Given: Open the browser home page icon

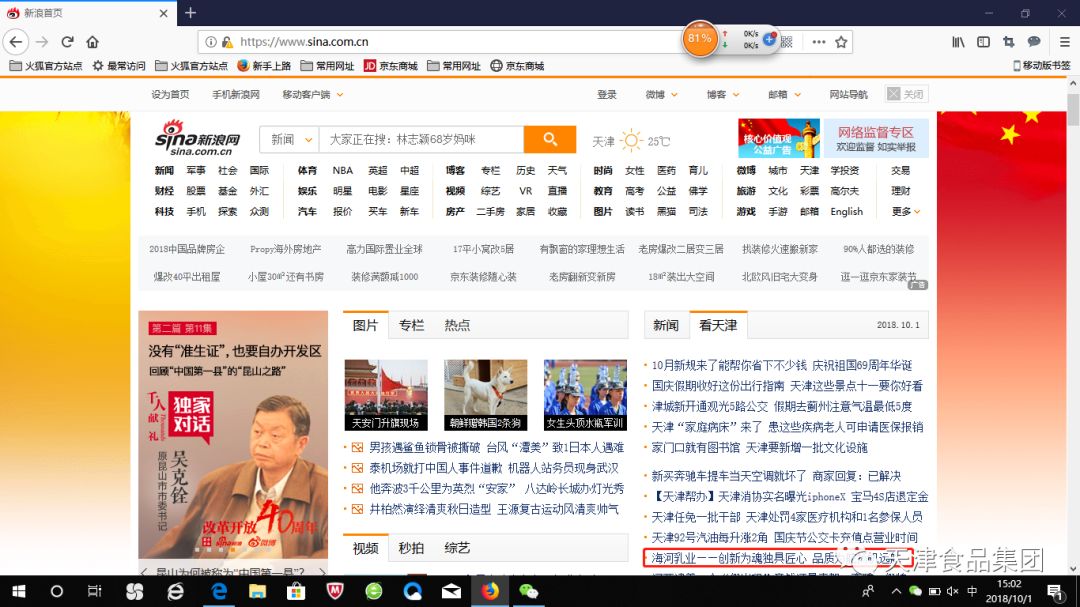Looking at the screenshot, I should [x=92, y=42].
